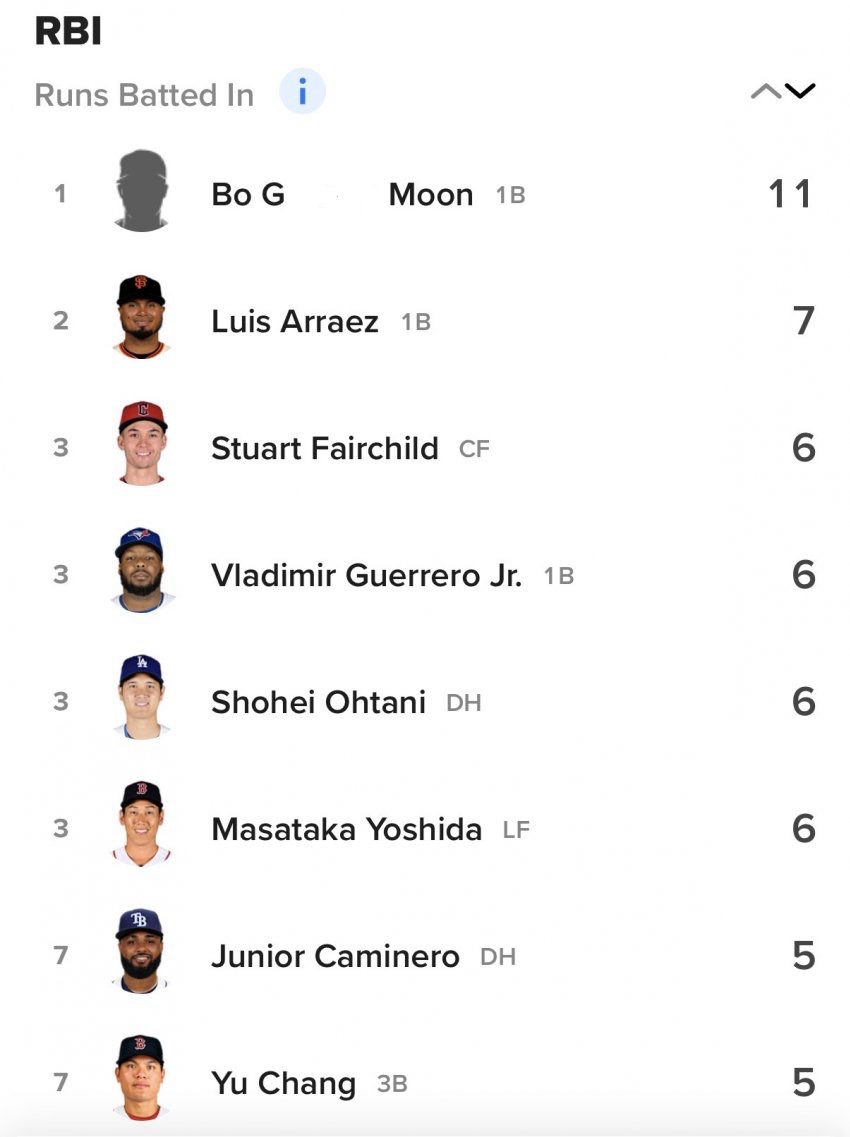
Task: Expand the RBI list with down chevron
Action: (x=801, y=92)
